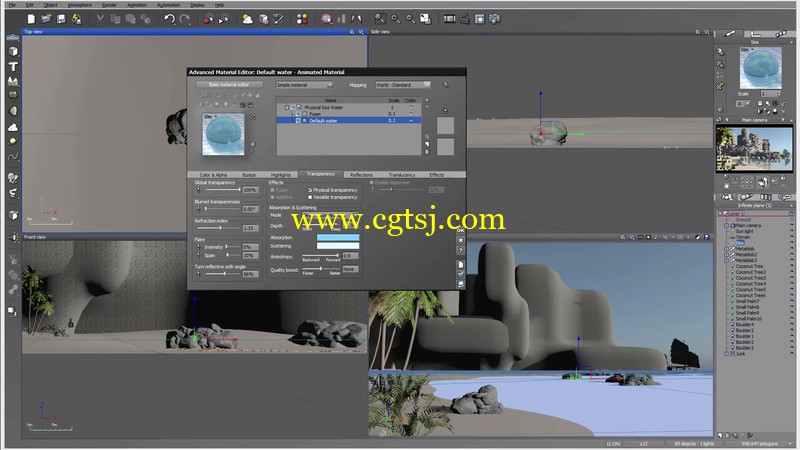Show the timeline filmstrip icon
Image resolution: width=800 pixels, height=450 pixels.
[449, 19]
